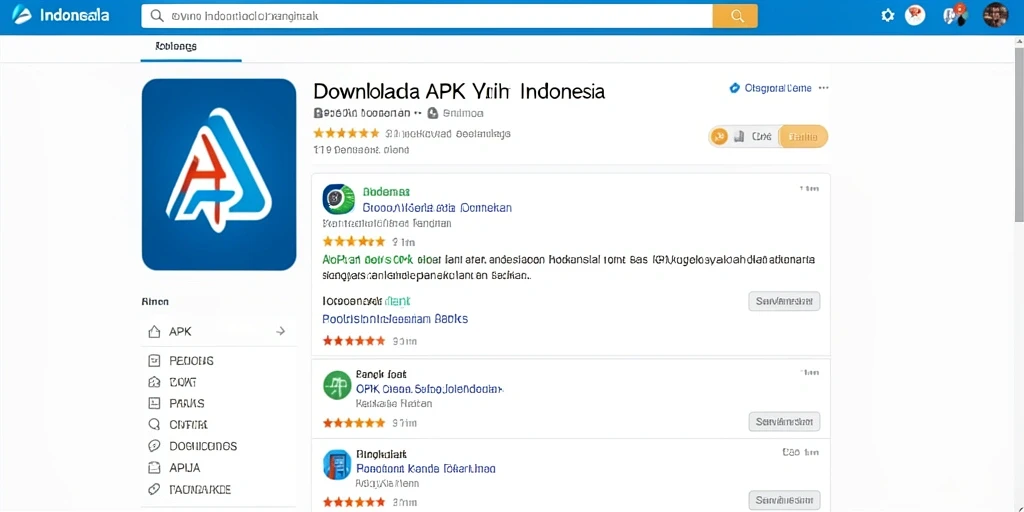
Task: Select the DOGNICONOS item in the sidebar
Action: click(x=193, y=446)
